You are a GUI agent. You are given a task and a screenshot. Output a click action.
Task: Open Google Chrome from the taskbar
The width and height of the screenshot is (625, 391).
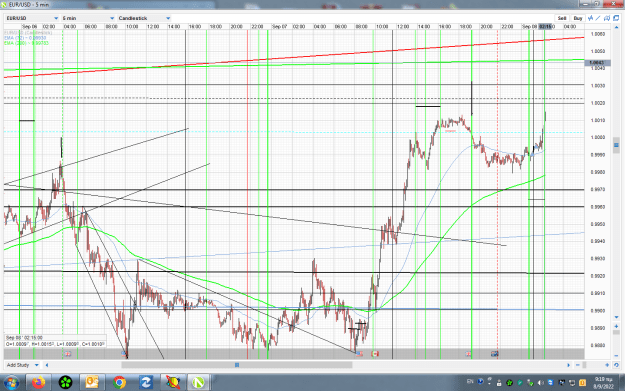pos(119,383)
